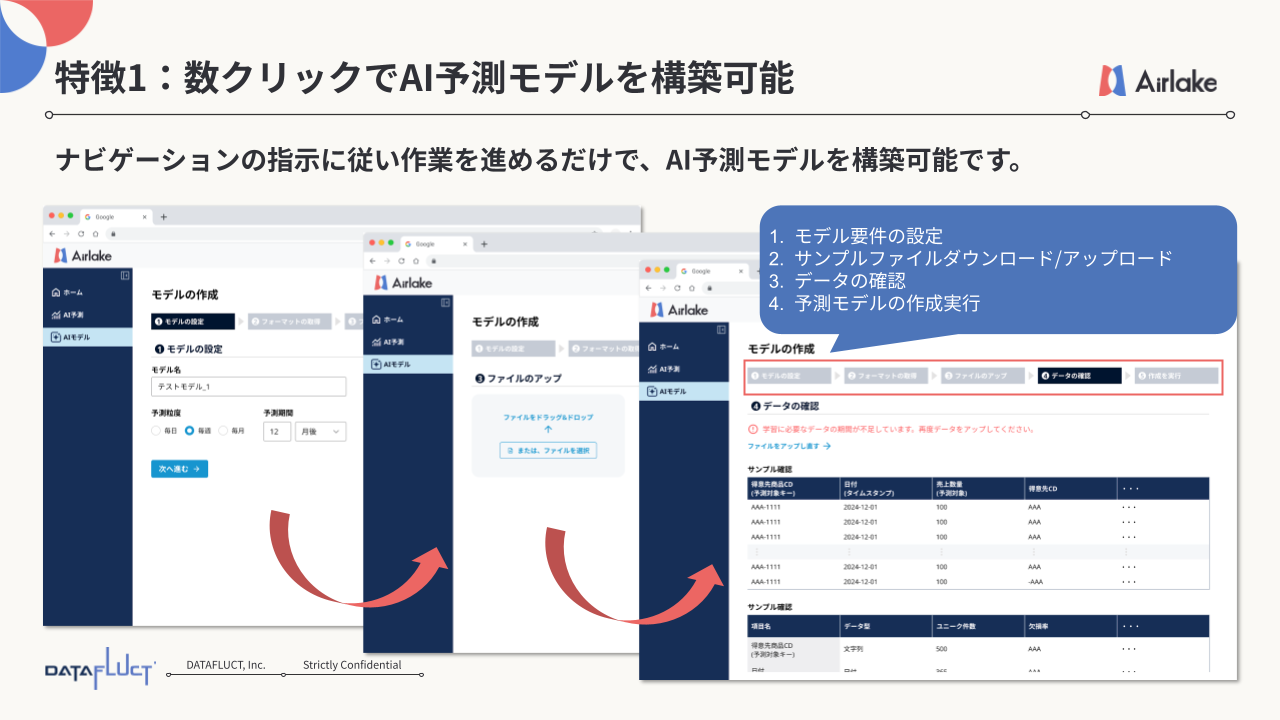The height and width of the screenshot is (720, 1280).
Task: Open a new browser tab with the plus button
Action: (163, 217)
